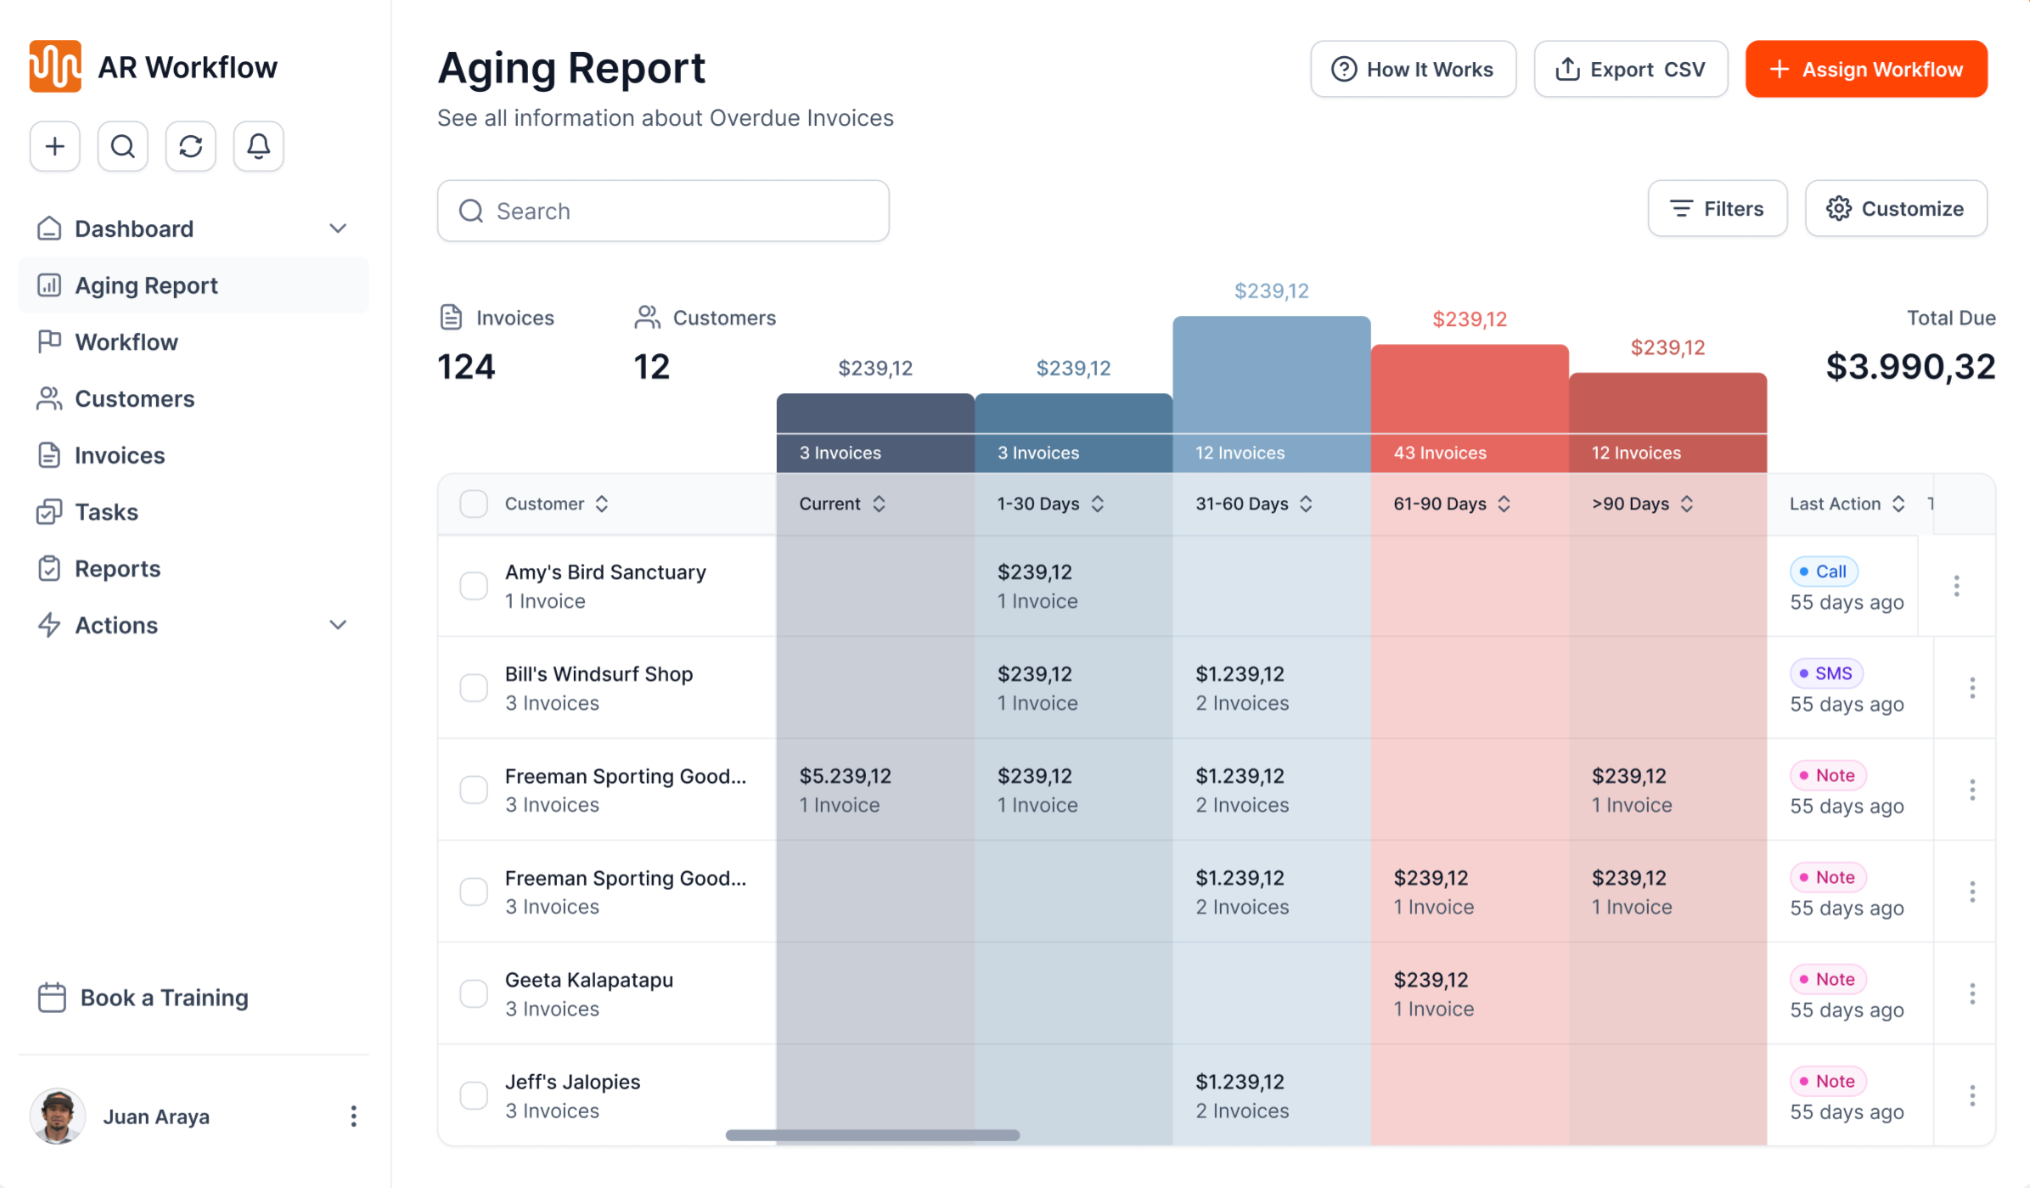Check the Bill's Windsurf Shop row checkbox
This screenshot has width=2030, height=1188.
point(473,688)
